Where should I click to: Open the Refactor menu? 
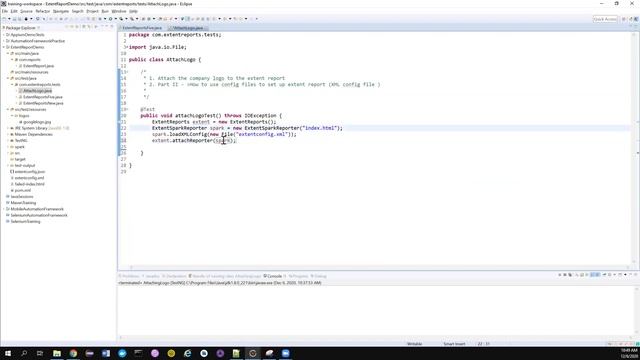point(42,11)
